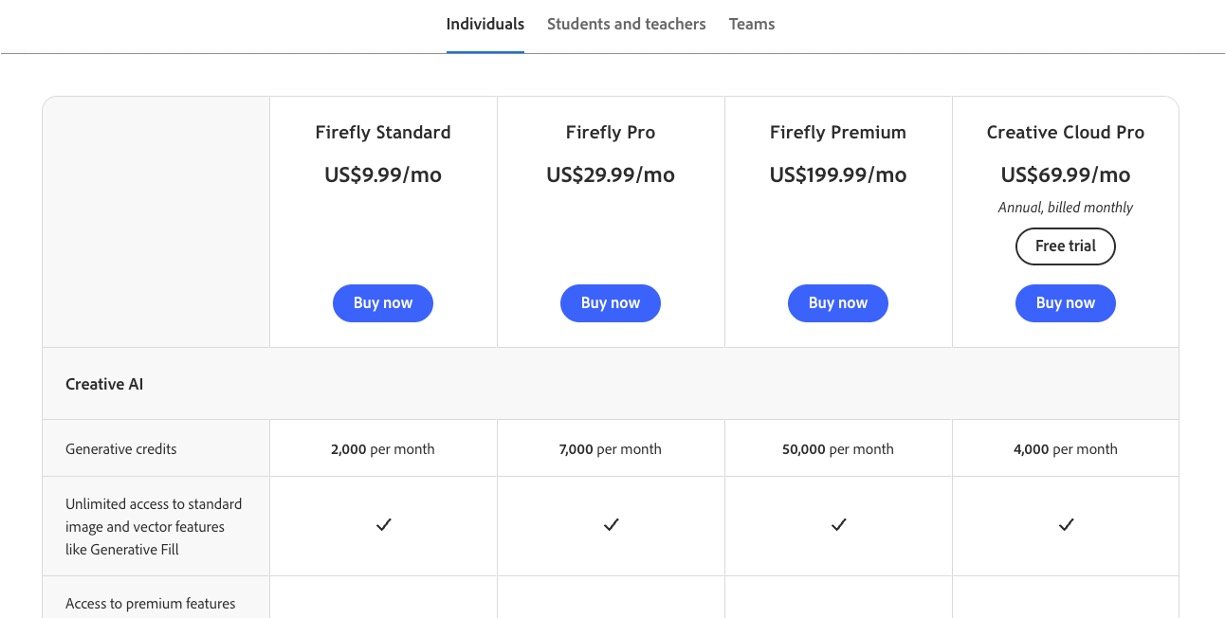1226x618 pixels.
Task: Click the Creative Cloud Pro plan heading
Action: (x=1065, y=132)
